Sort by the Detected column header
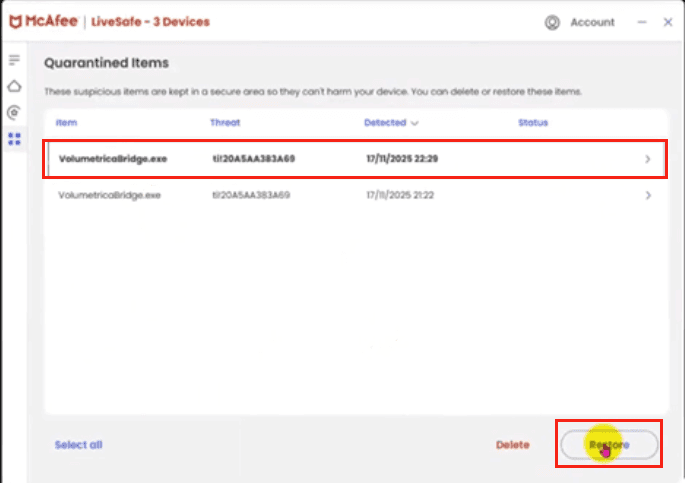 pos(385,123)
